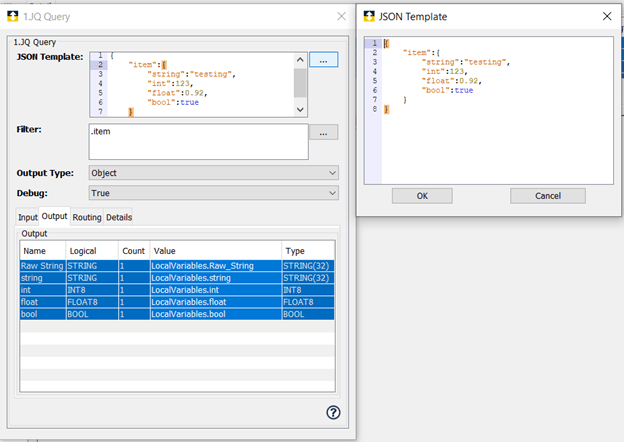Click the Count column header
Screen dimensions: 624x442
coord(134,251)
